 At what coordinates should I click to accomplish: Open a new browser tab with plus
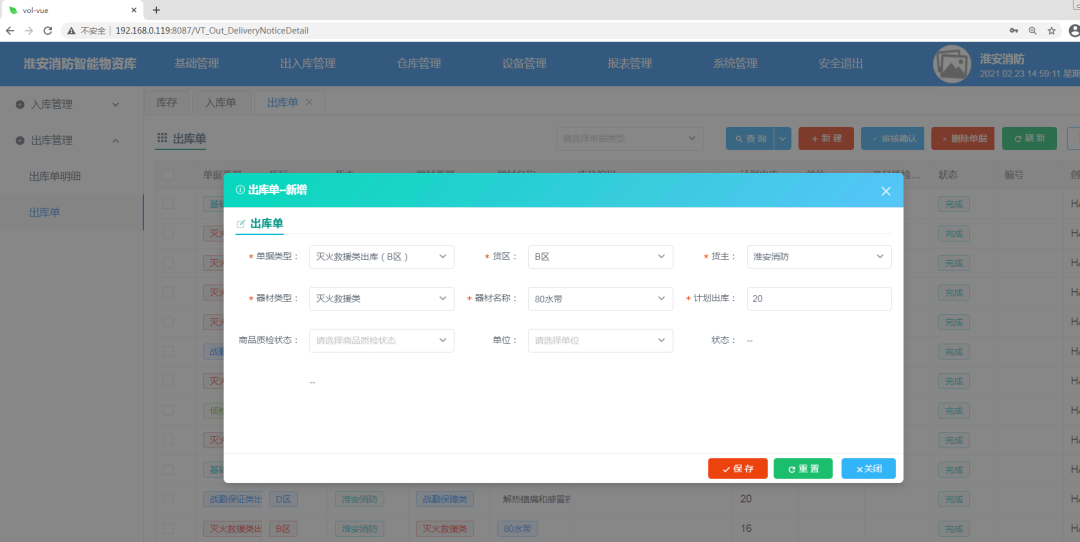156,10
